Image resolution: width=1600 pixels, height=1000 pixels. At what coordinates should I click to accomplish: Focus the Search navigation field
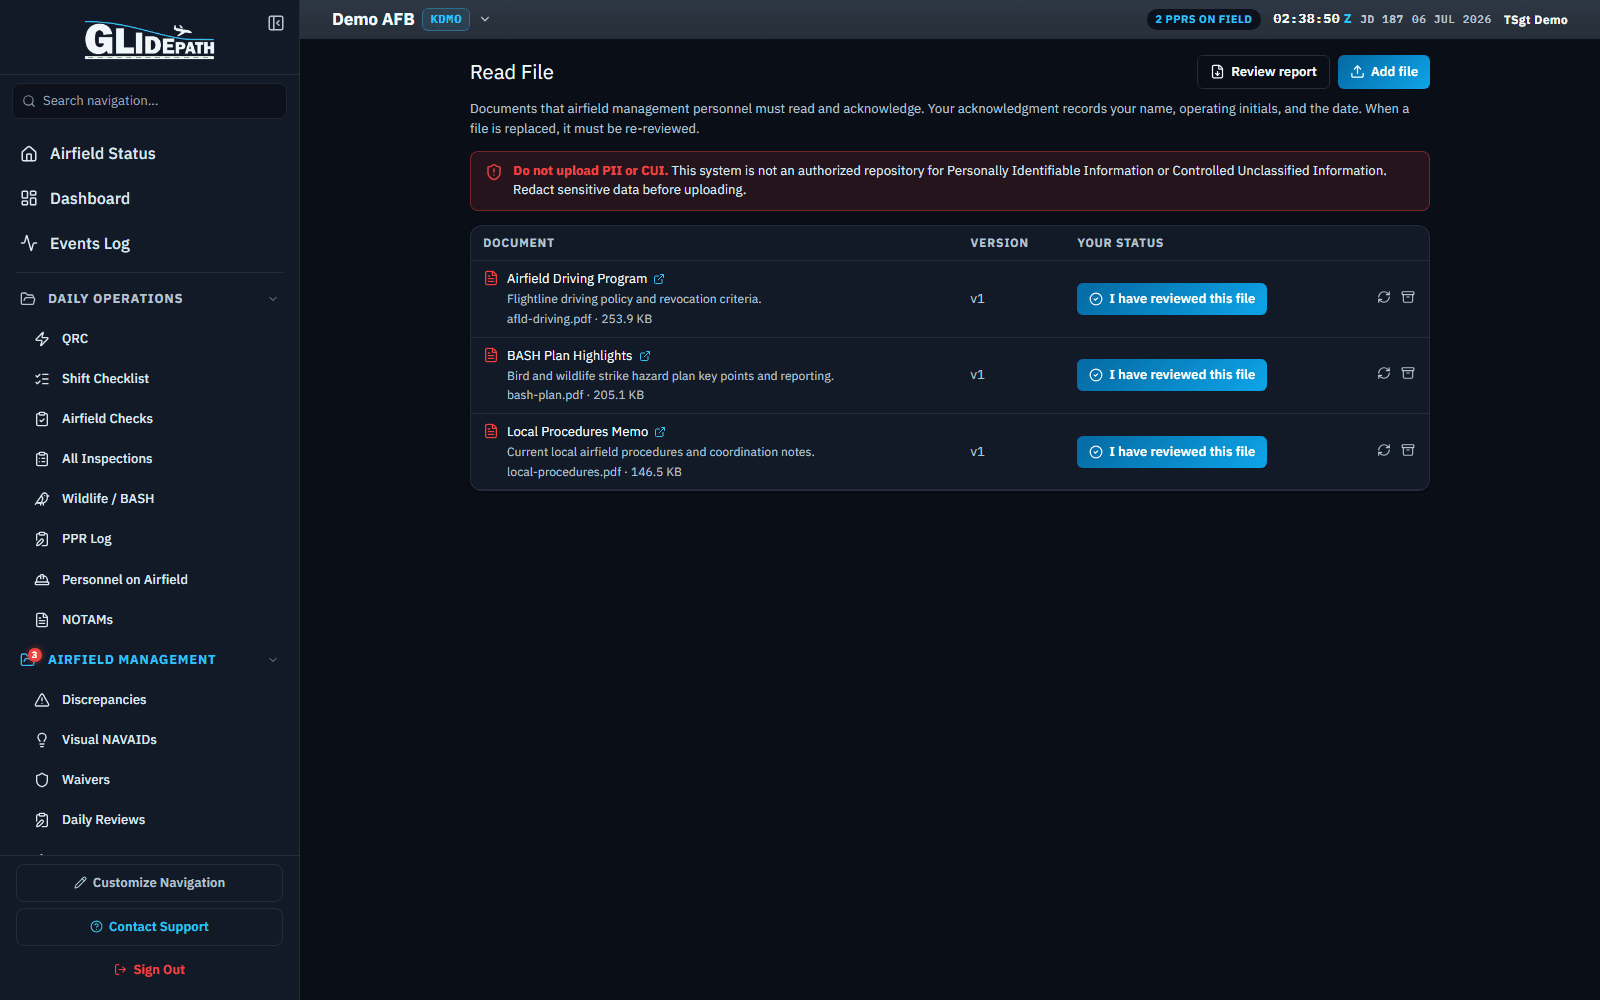click(149, 101)
